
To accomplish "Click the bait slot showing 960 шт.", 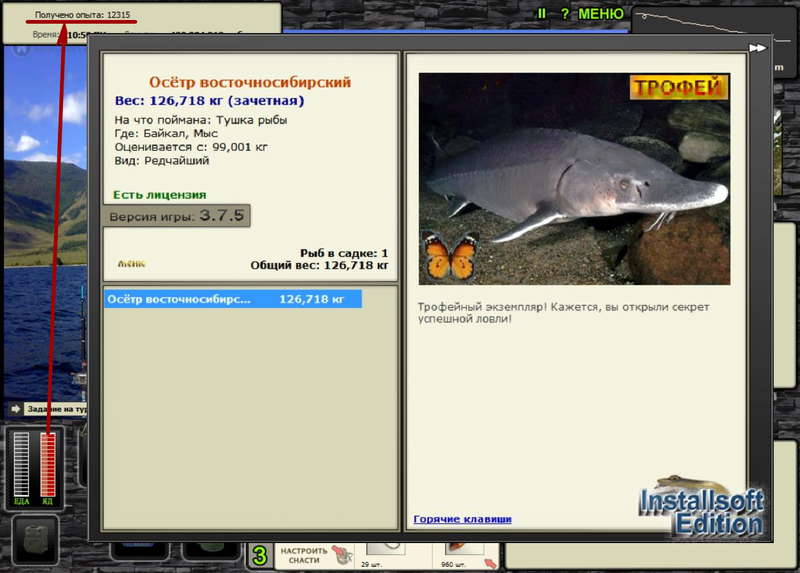I will tap(464, 556).
